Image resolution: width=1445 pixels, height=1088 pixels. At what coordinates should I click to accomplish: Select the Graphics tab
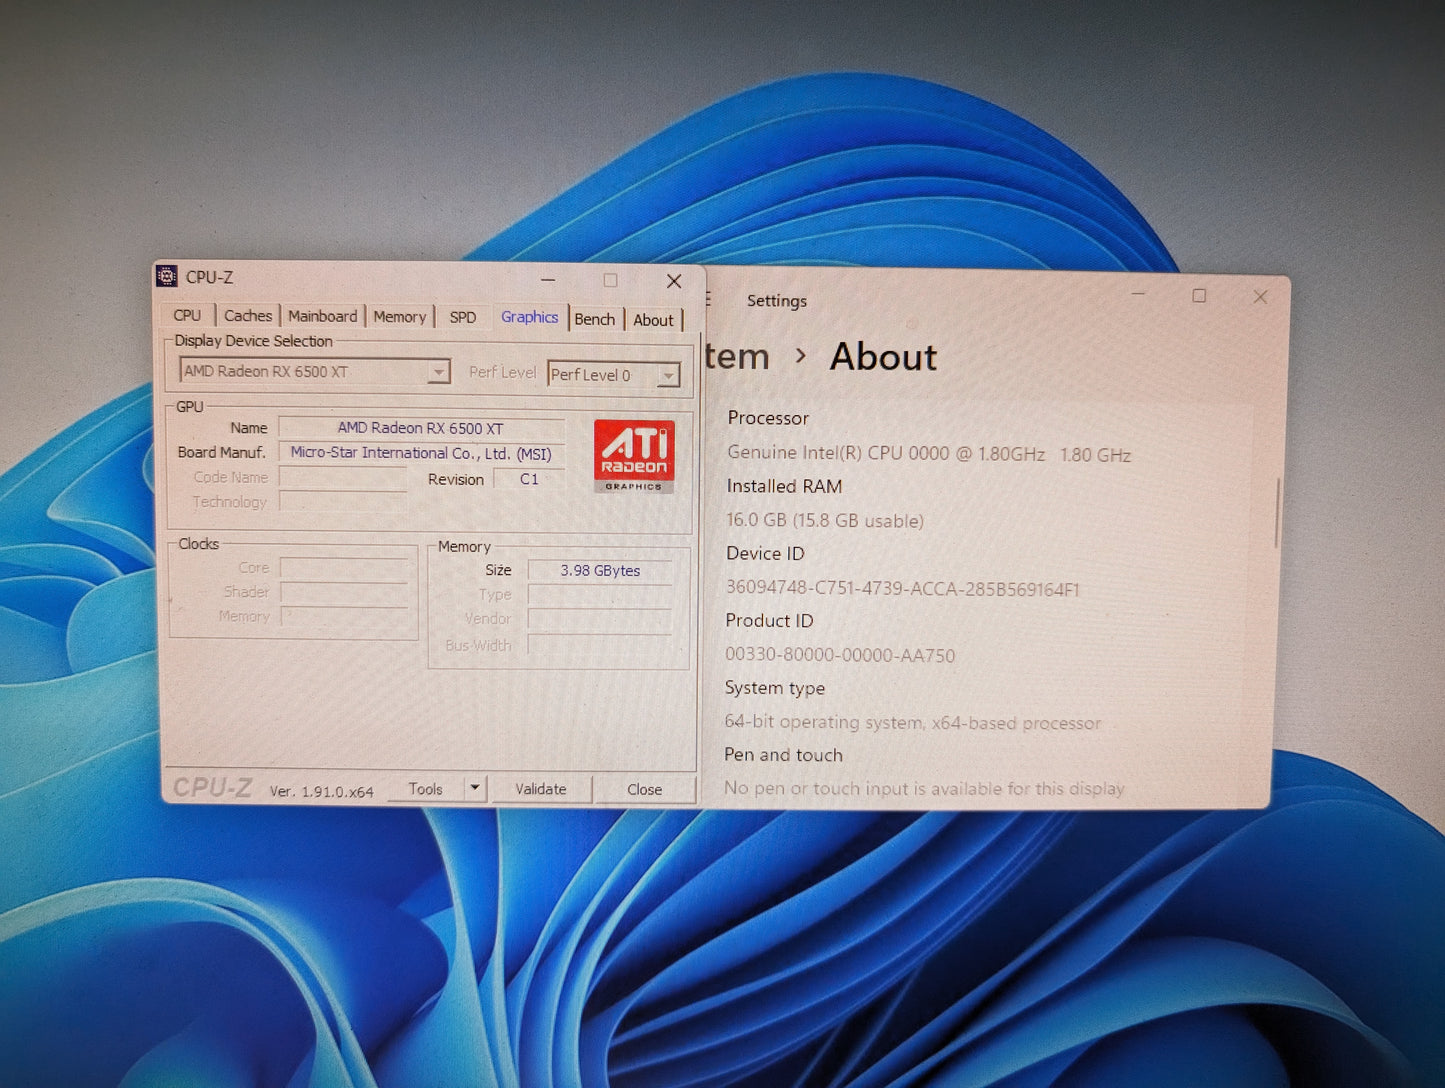tap(529, 317)
